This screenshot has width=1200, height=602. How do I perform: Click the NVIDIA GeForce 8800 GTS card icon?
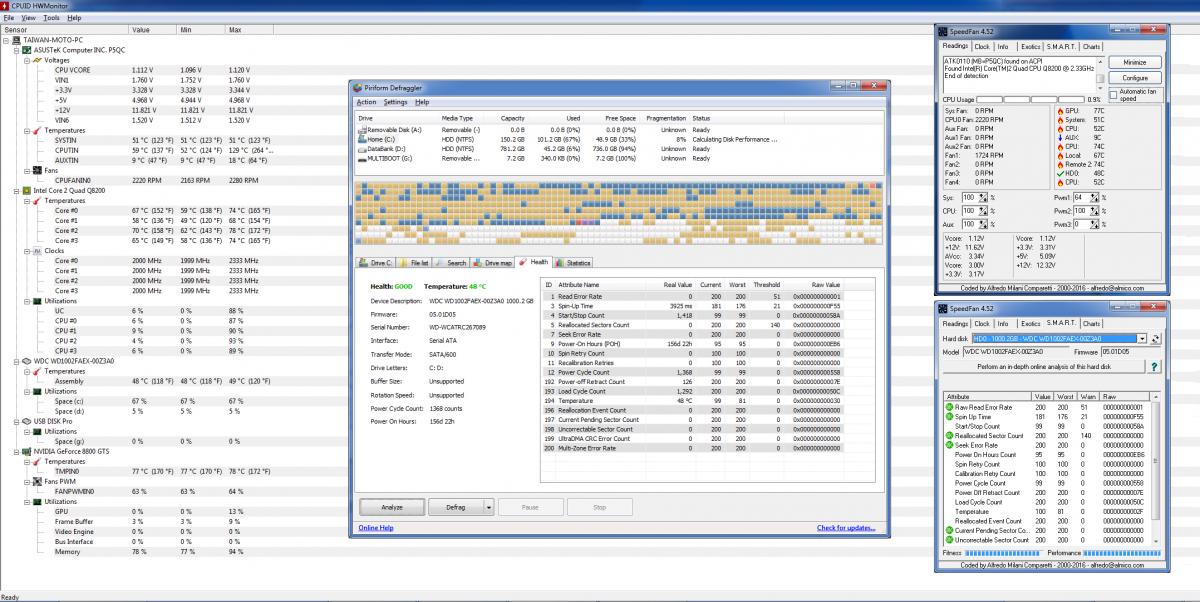point(28,451)
